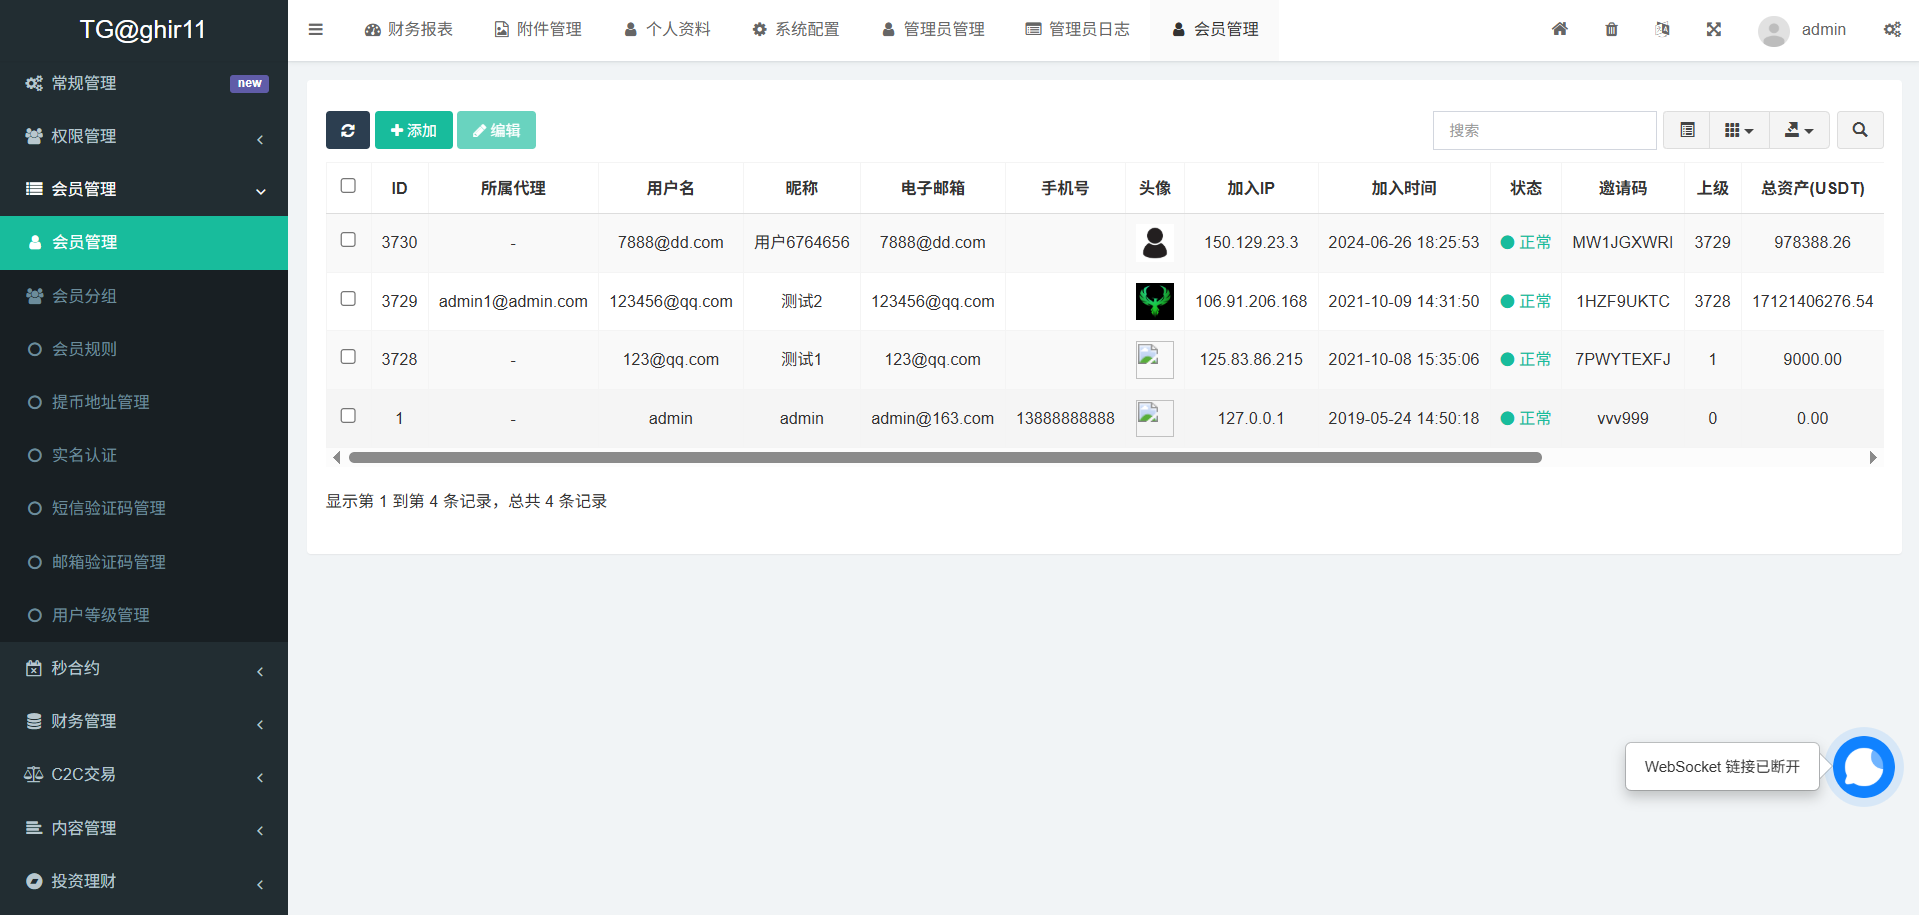Select the checkbox for user ID 3730
This screenshot has width=1919, height=915.
348,240
